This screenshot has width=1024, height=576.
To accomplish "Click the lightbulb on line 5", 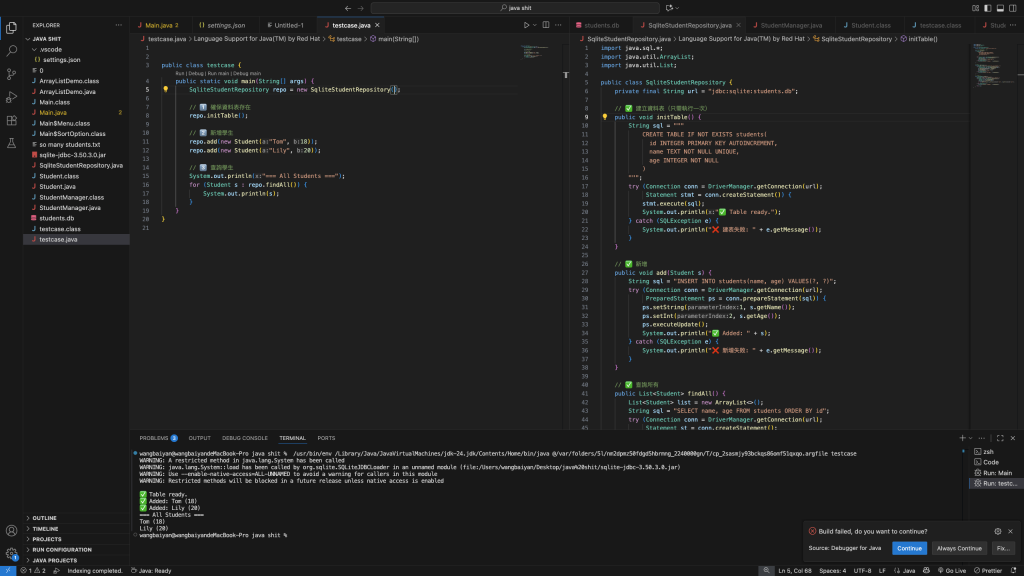I will coord(165,89).
